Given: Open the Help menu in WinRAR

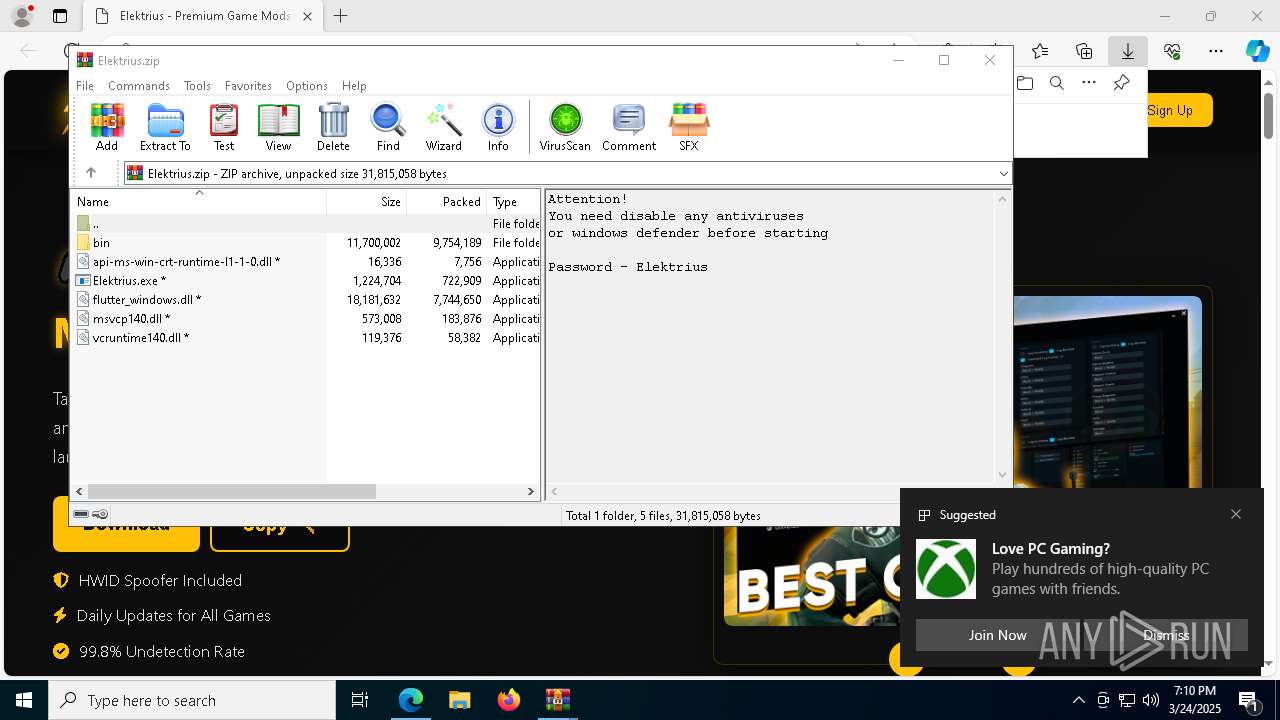Looking at the screenshot, I should point(354,86).
